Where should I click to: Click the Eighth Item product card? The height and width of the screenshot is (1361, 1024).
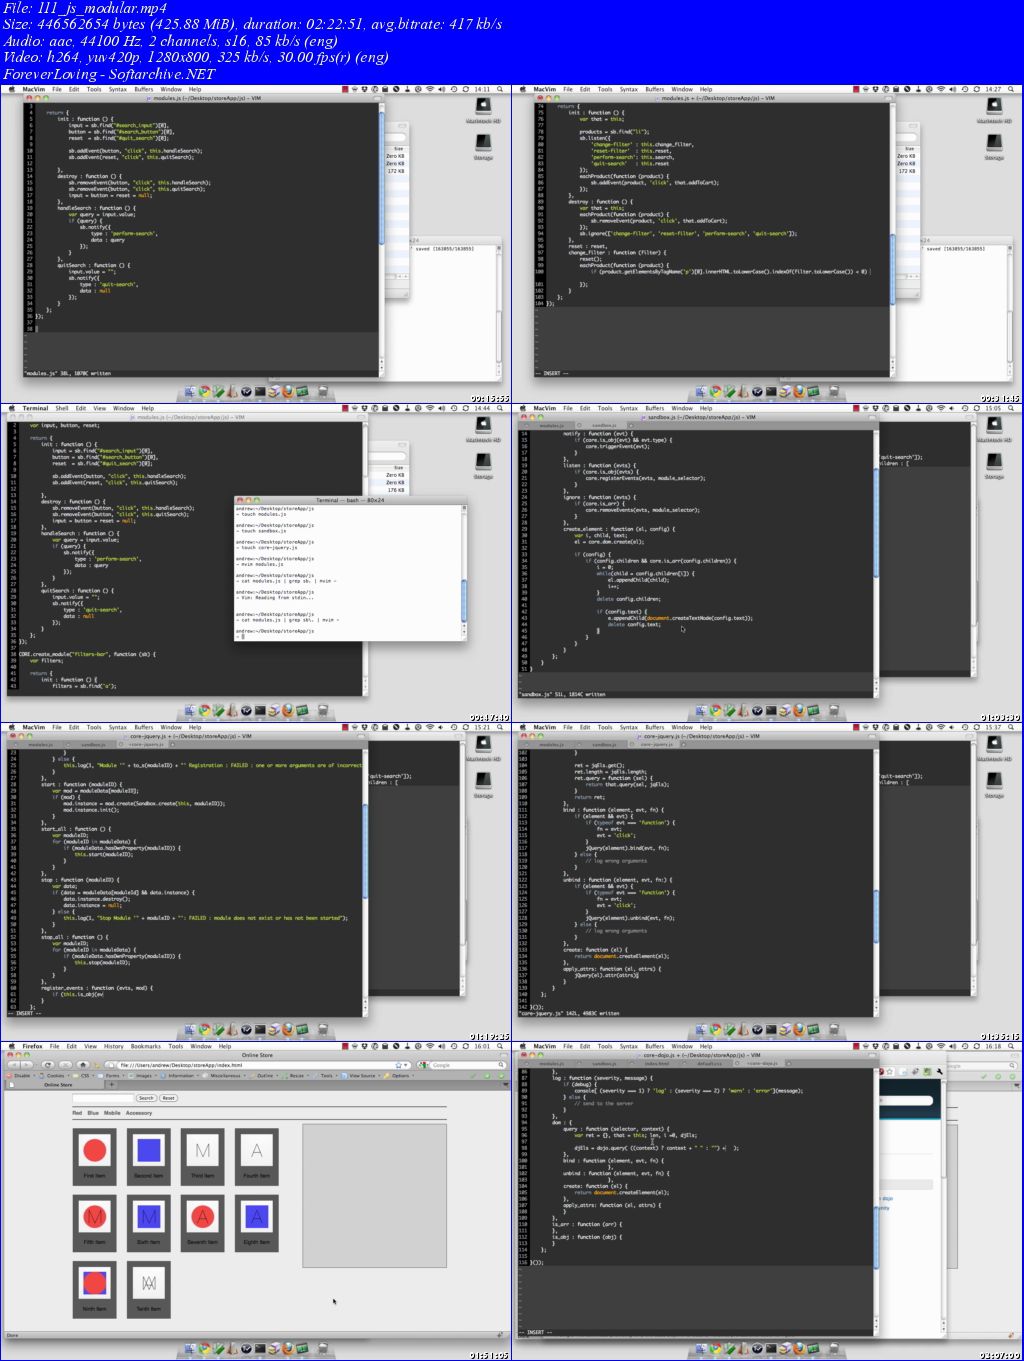point(257,1221)
